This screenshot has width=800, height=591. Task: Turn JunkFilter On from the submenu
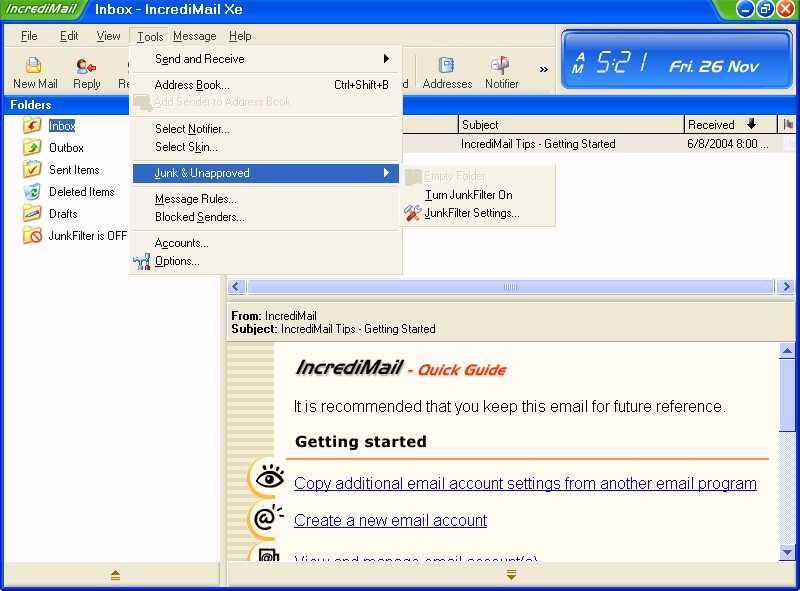[x=468, y=195]
